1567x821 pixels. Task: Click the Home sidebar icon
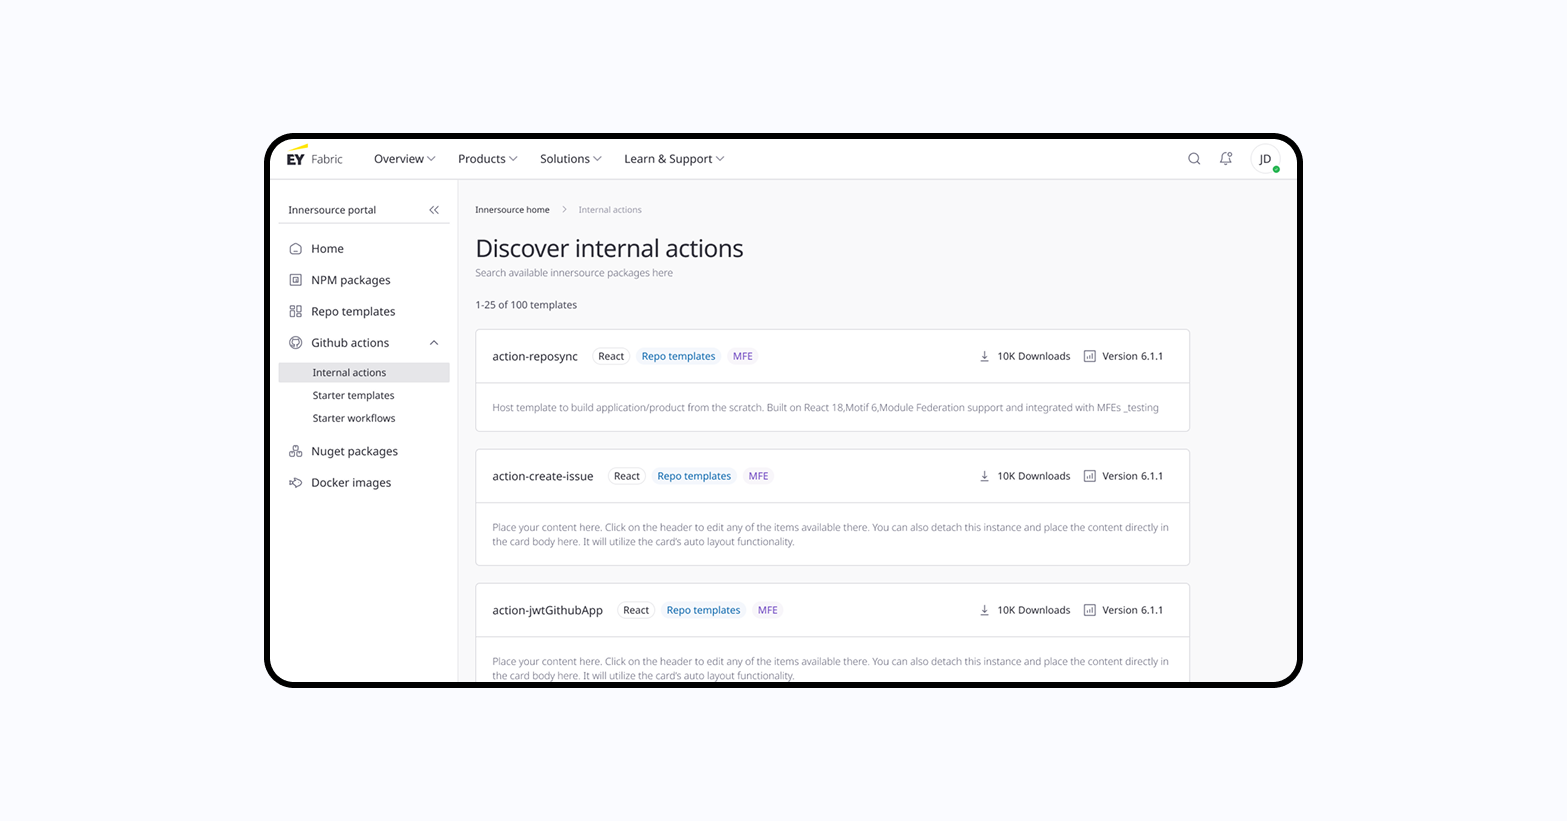[296, 249]
